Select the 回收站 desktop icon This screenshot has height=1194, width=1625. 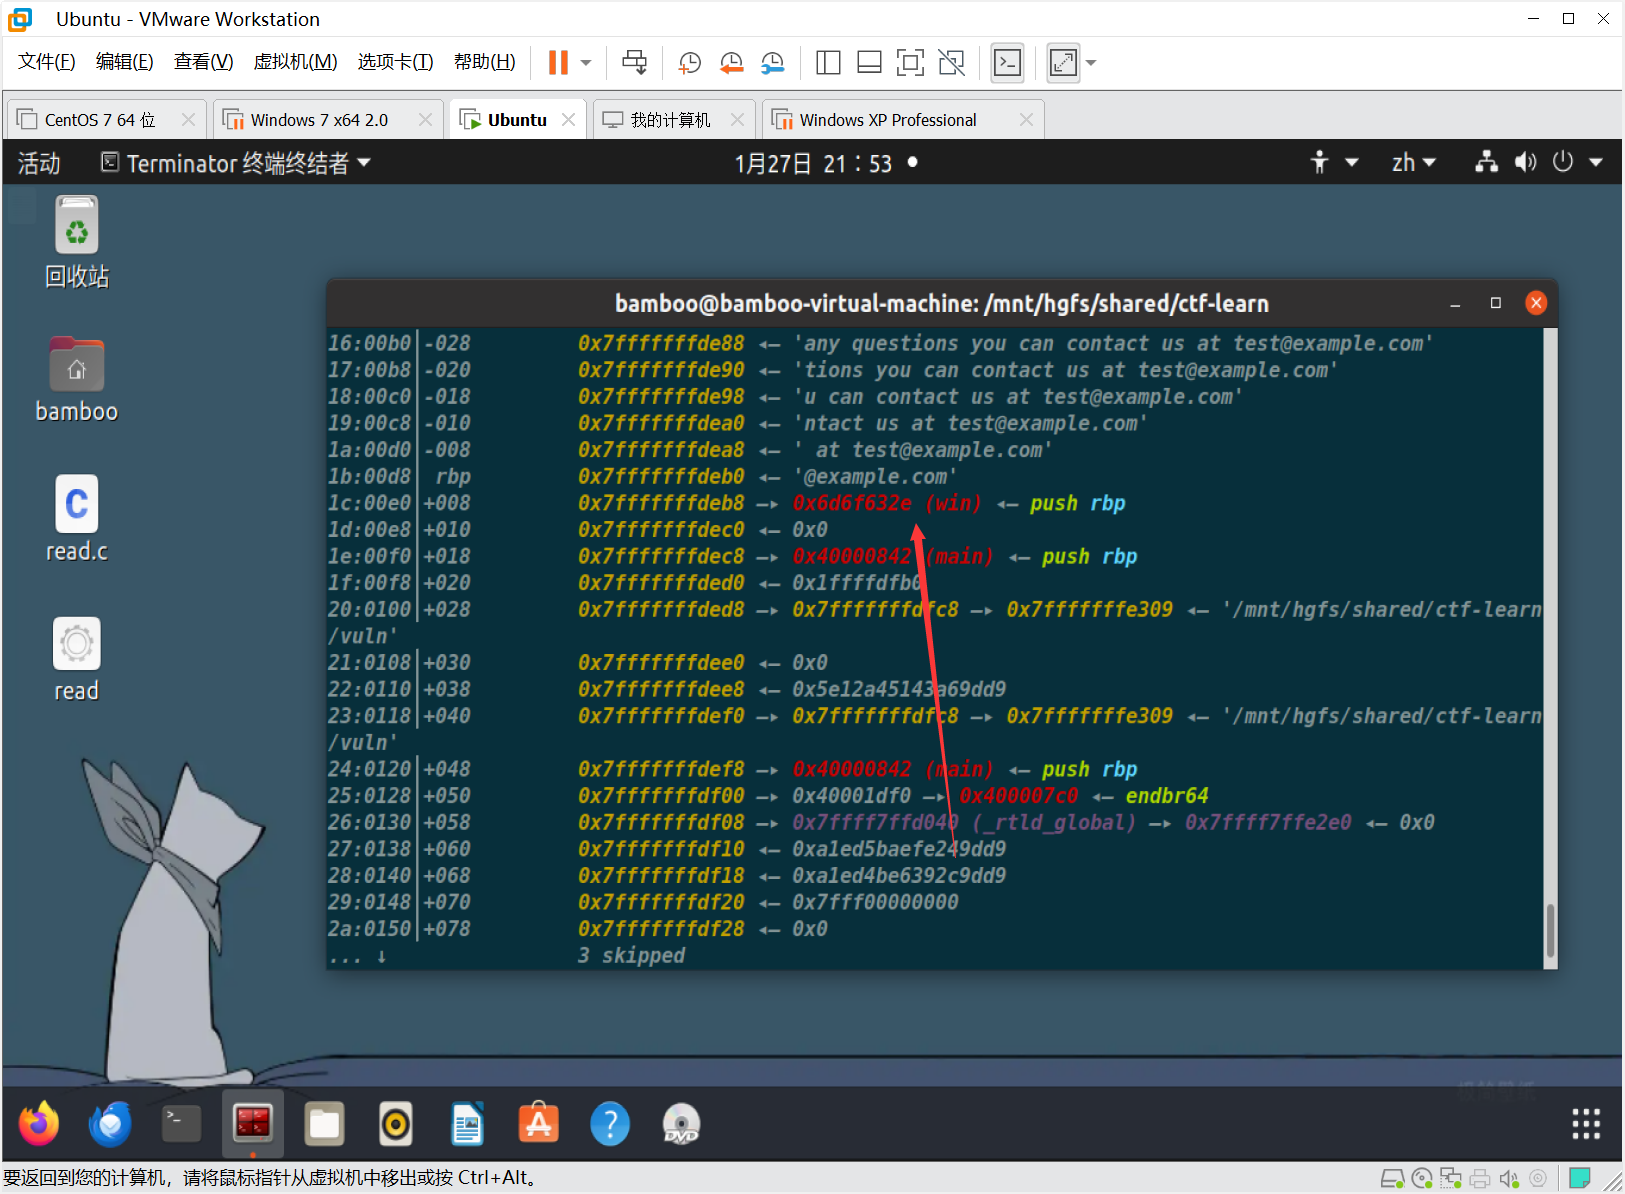tap(77, 243)
